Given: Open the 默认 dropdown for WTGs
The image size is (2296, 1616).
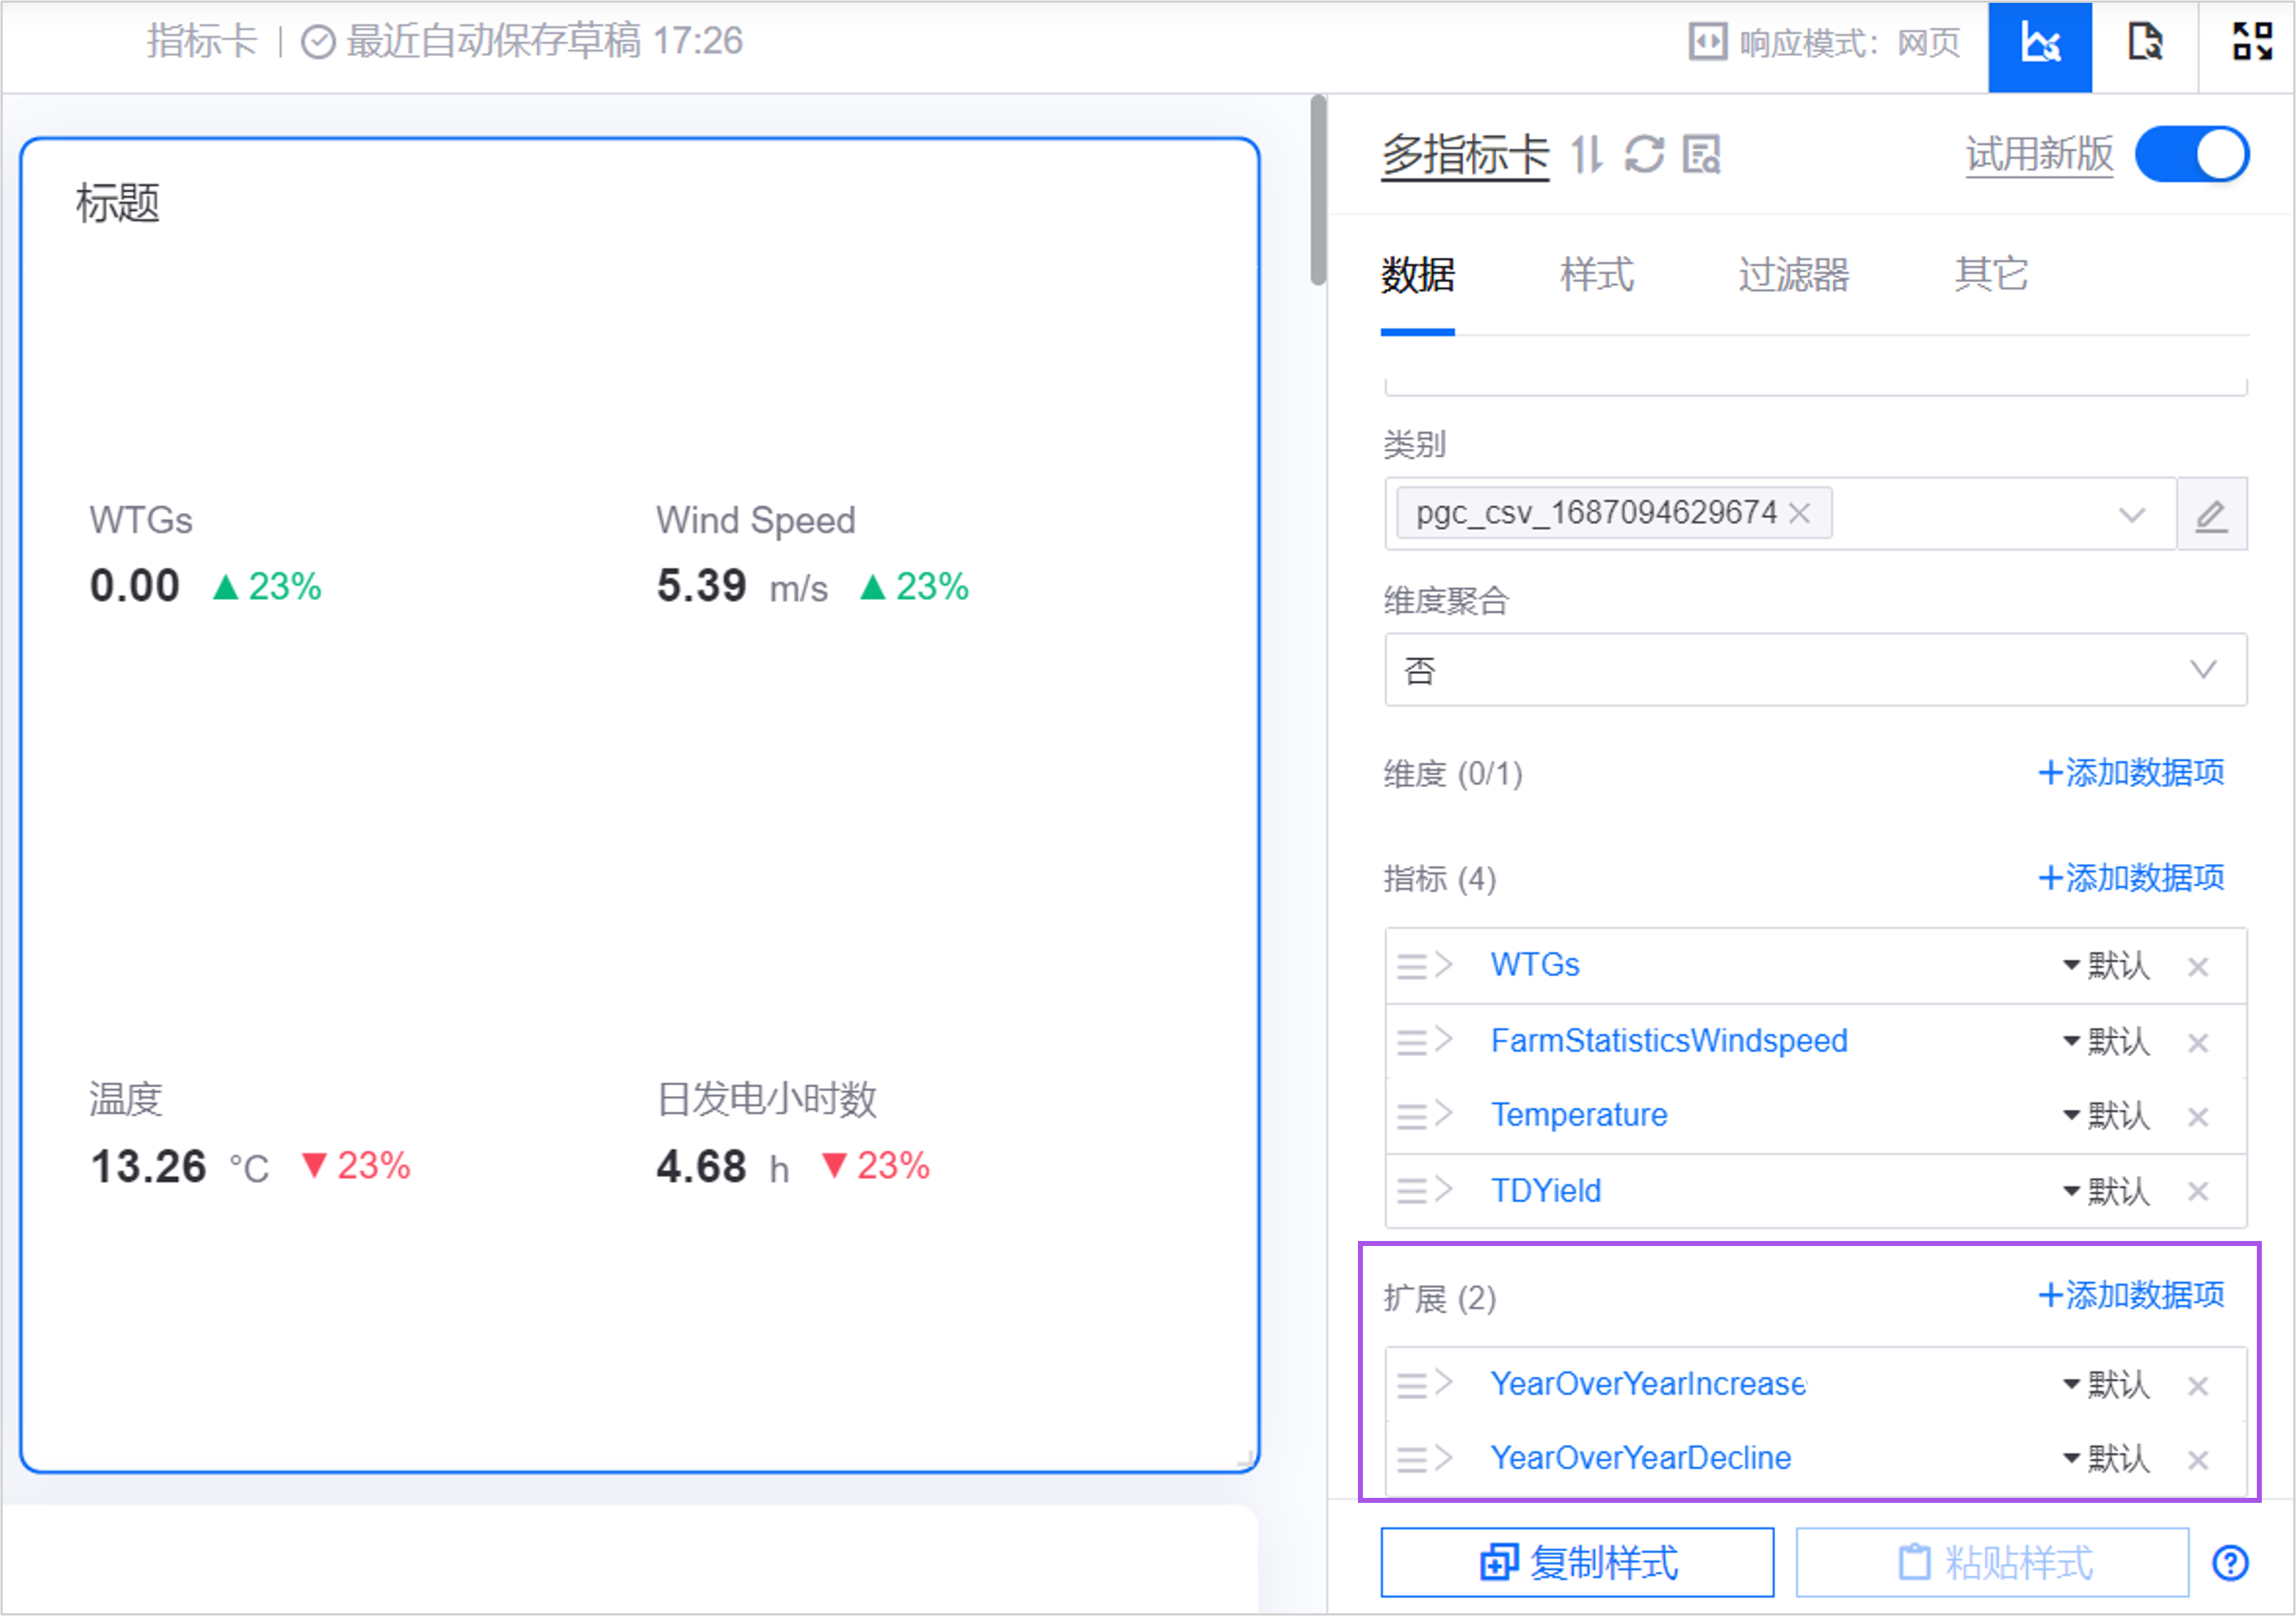Looking at the screenshot, I should click(x=2107, y=966).
